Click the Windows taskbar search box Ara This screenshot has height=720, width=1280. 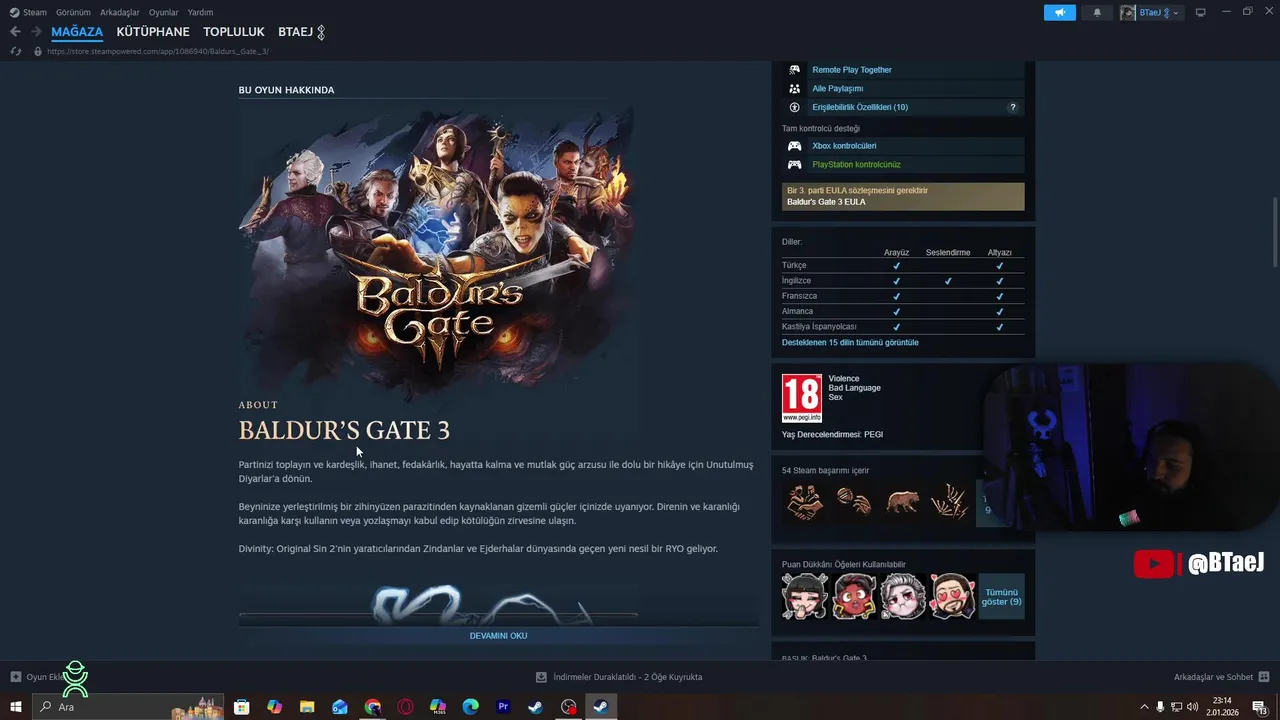[x=130, y=707]
